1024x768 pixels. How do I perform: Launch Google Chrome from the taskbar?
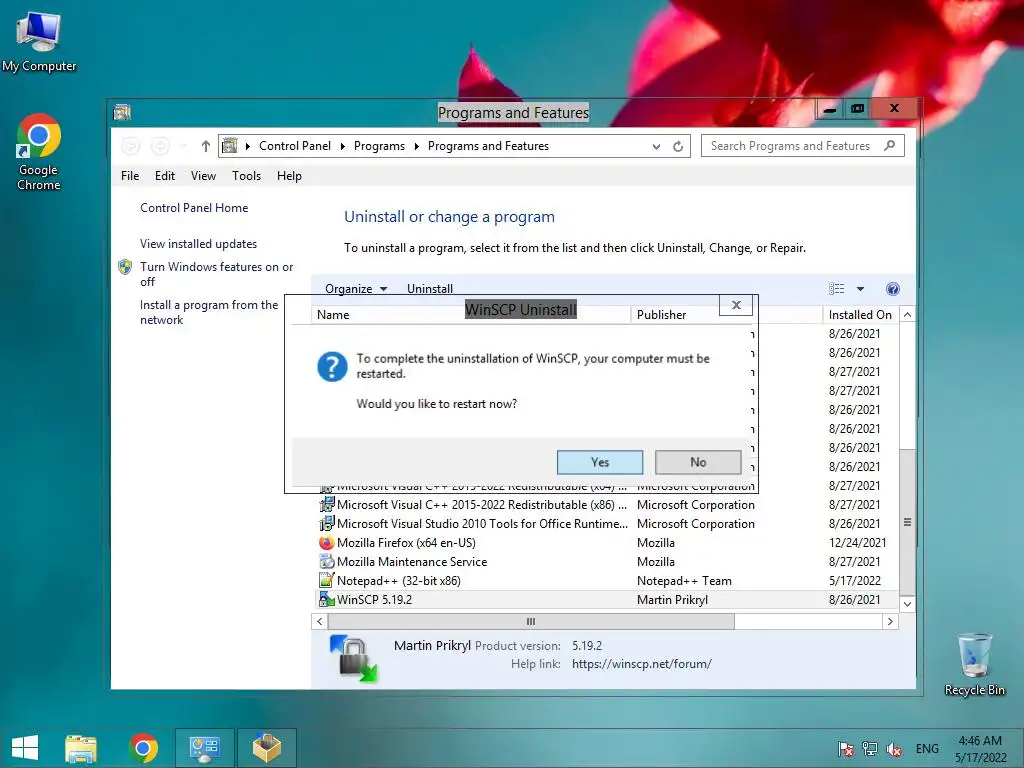tap(143, 748)
